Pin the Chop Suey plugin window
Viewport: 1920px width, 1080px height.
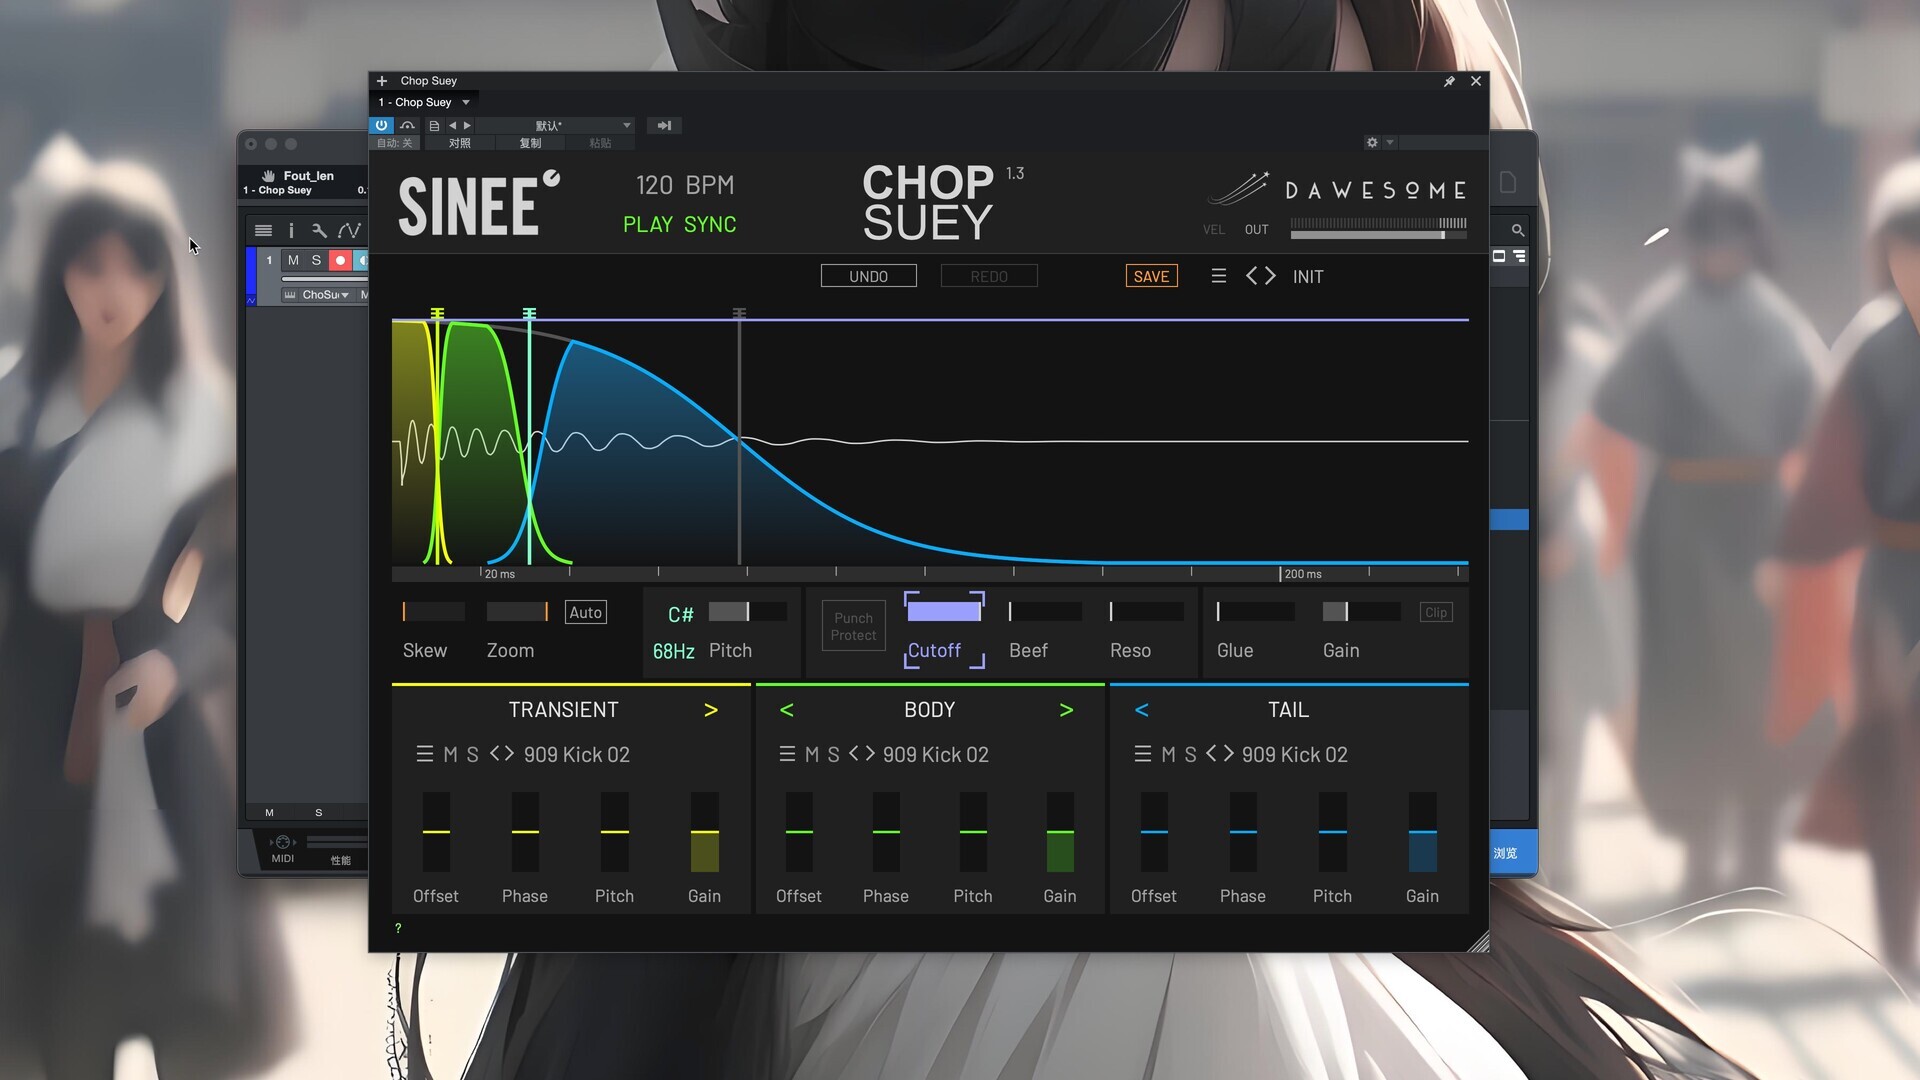pyautogui.click(x=1449, y=81)
